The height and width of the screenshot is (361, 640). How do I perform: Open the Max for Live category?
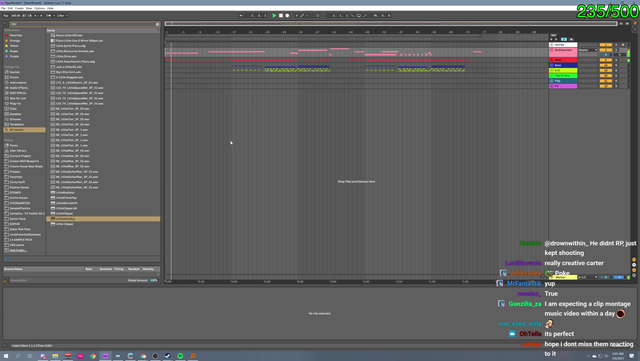click(x=18, y=98)
